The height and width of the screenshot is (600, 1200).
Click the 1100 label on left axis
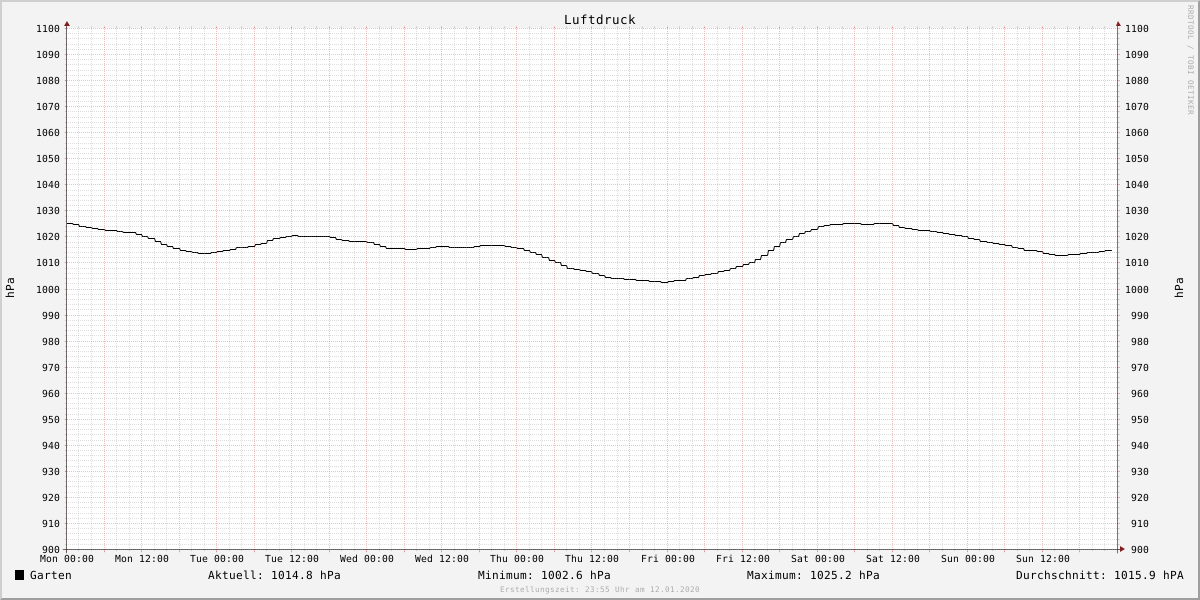[48, 29]
